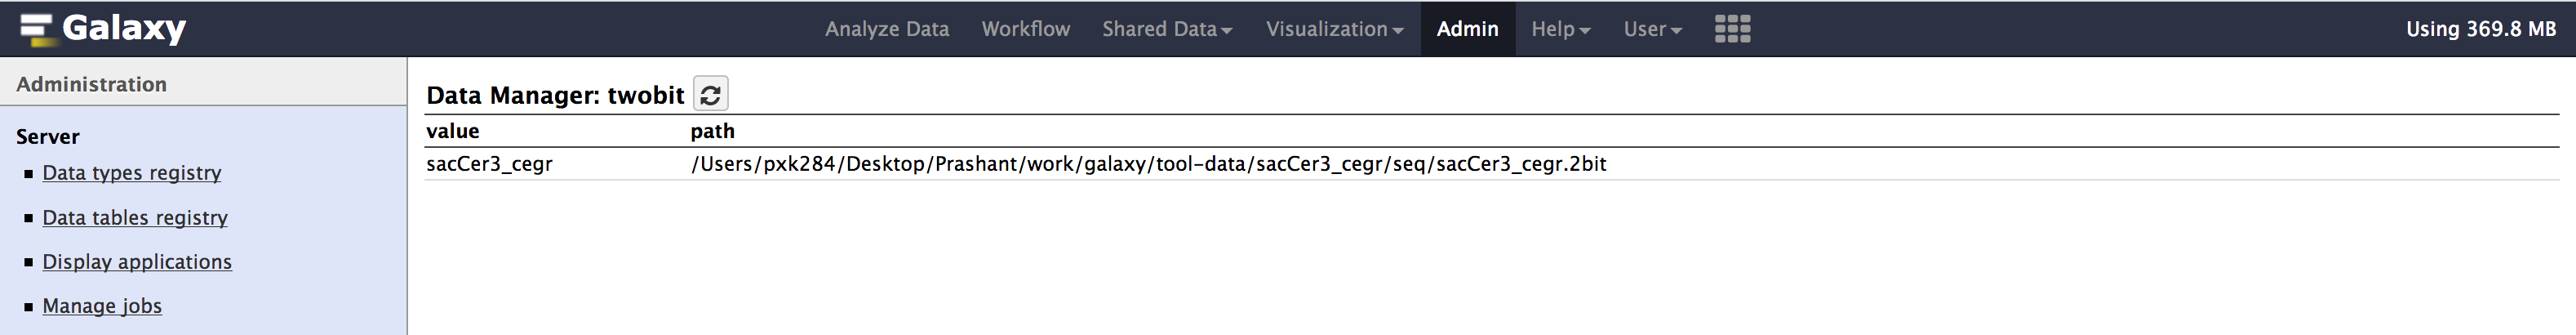Image resolution: width=2576 pixels, height=335 pixels.
Task: Click the 'value' column header
Action: click(x=452, y=131)
